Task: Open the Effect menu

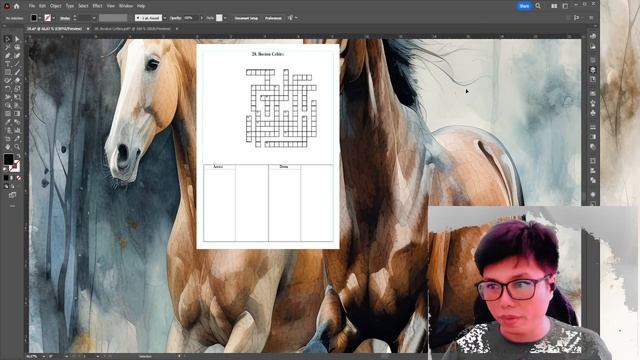Action: click(x=97, y=6)
